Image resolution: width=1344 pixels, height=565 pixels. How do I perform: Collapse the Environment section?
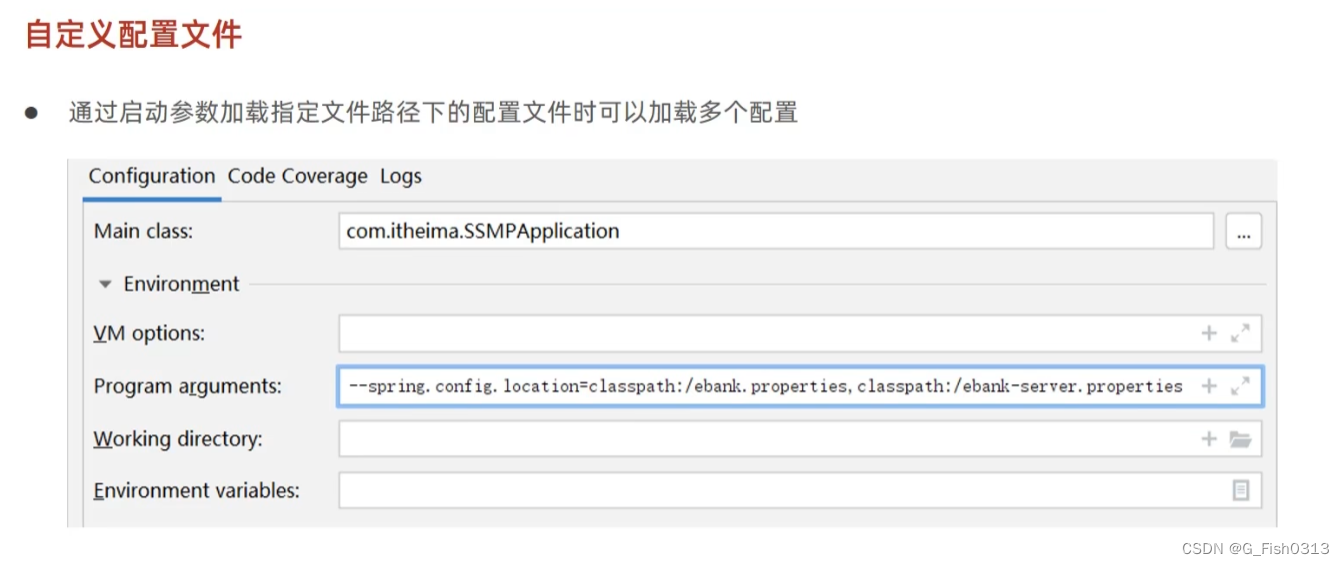click(x=106, y=284)
